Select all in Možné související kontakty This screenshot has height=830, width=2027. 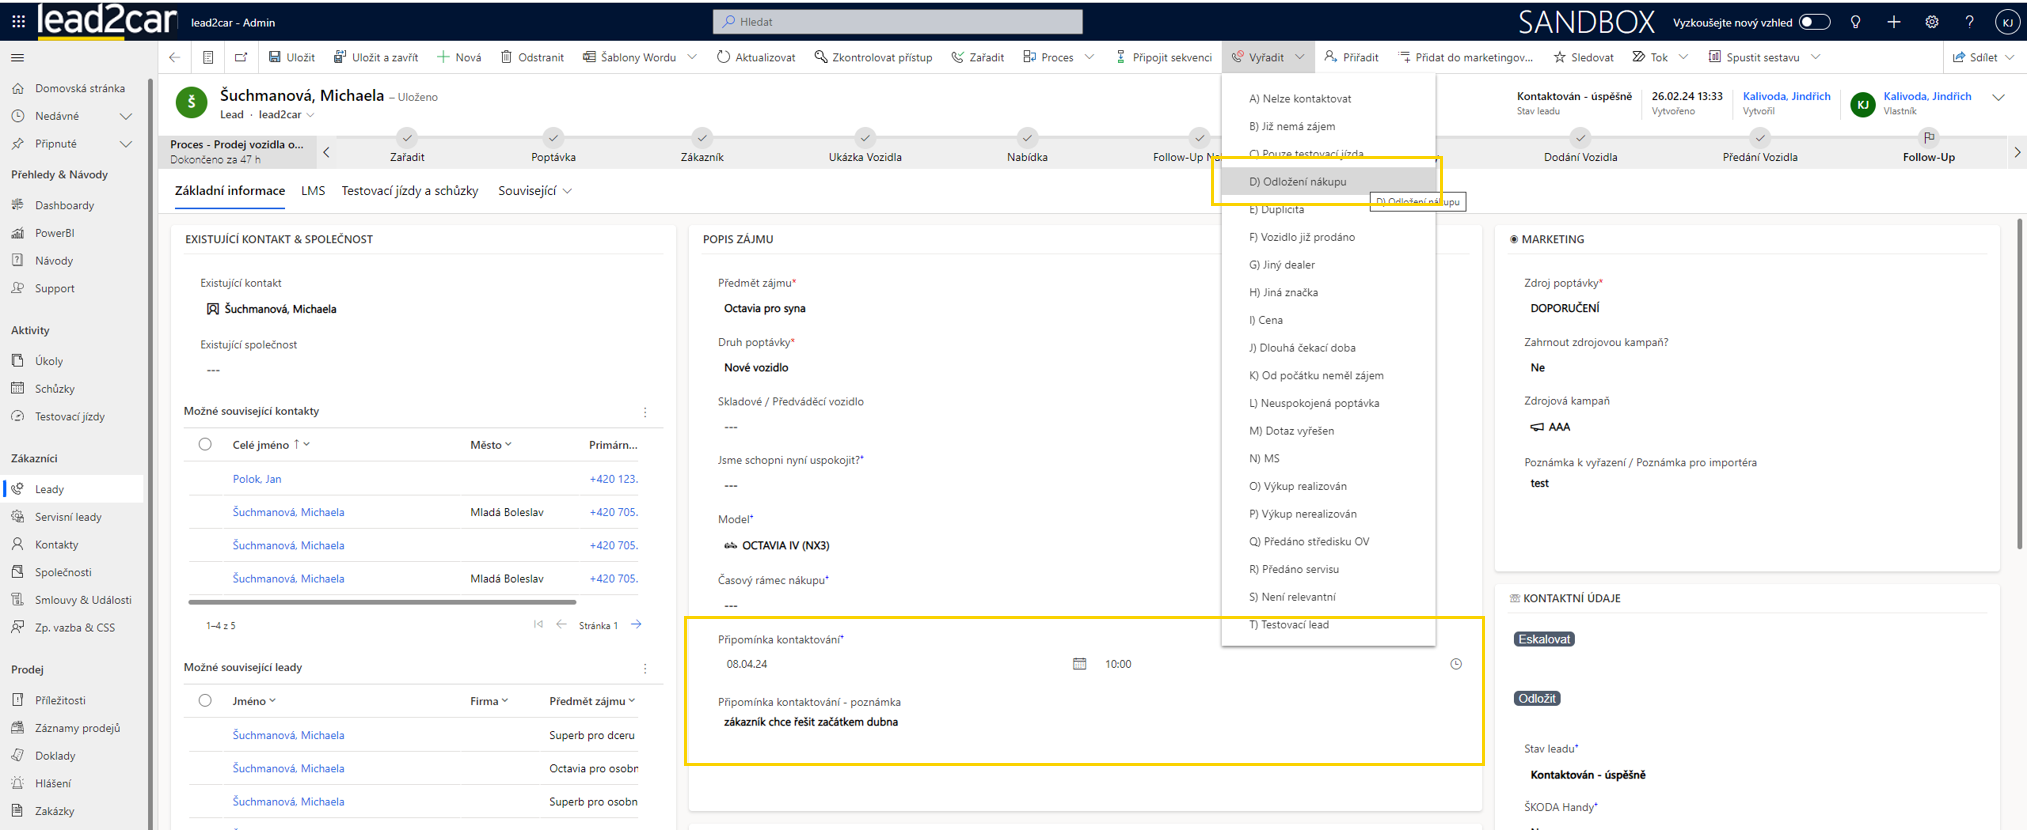tap(205, 445)
